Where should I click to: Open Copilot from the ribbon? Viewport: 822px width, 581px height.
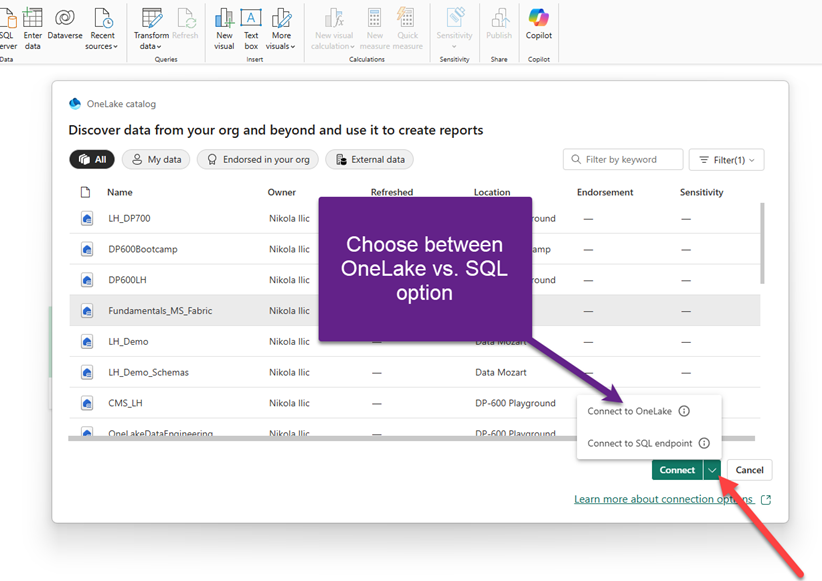click(x=539, y=24)
